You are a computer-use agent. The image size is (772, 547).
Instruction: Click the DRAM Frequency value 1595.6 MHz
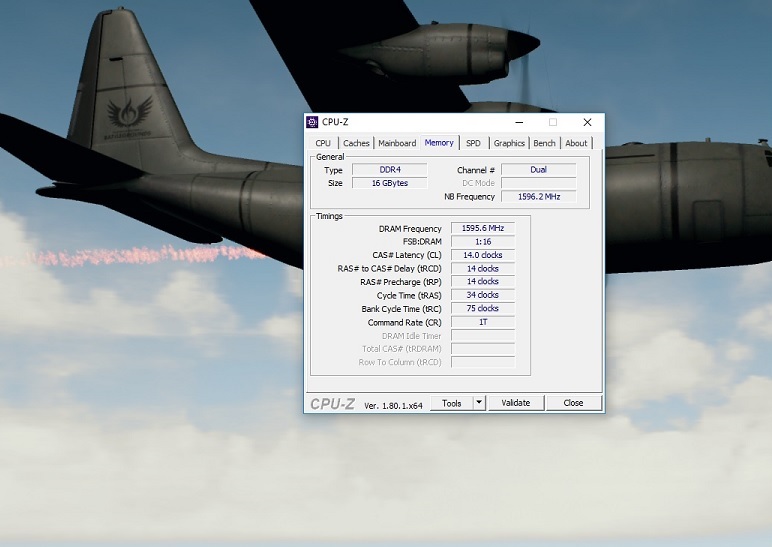(x=483, y=228)
